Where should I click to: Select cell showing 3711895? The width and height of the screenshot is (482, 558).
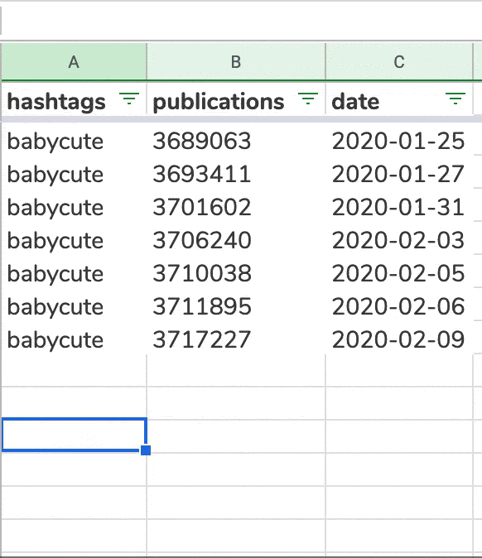click(236, 306)
